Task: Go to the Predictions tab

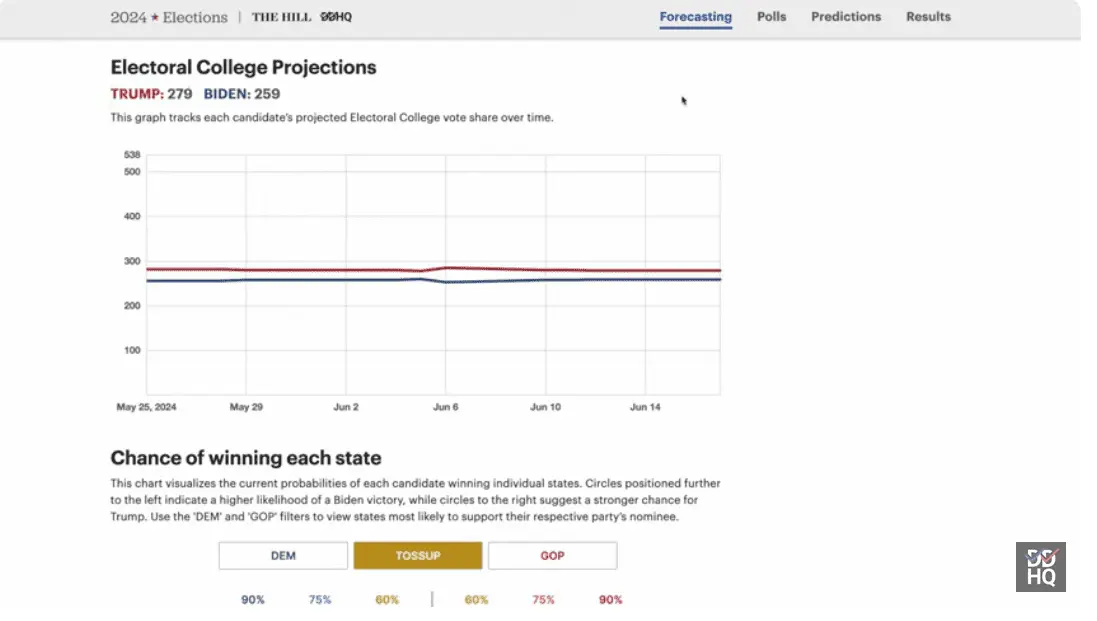Action: 846,17
